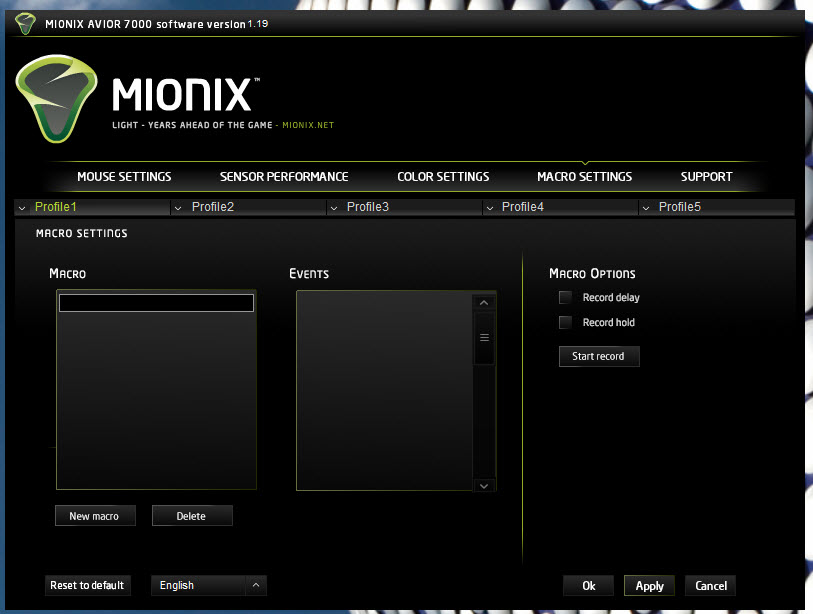Switch to the Mouse Settings tab
This screenshot has width=813, height=614.
pos(124,177)
